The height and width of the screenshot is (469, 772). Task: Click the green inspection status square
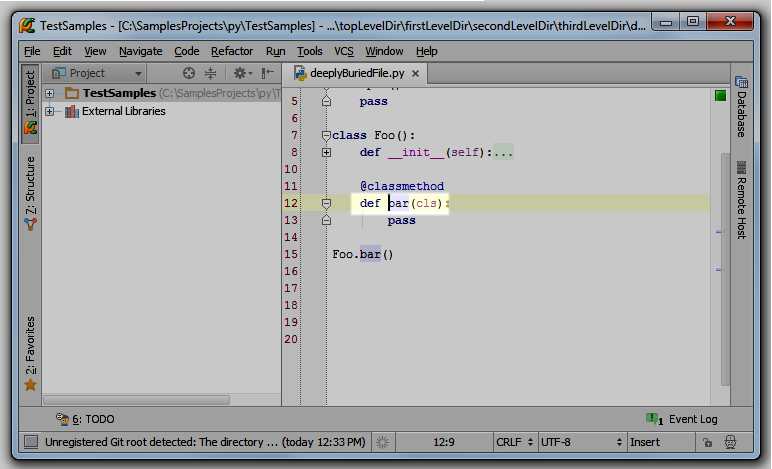tap(720, 95)
